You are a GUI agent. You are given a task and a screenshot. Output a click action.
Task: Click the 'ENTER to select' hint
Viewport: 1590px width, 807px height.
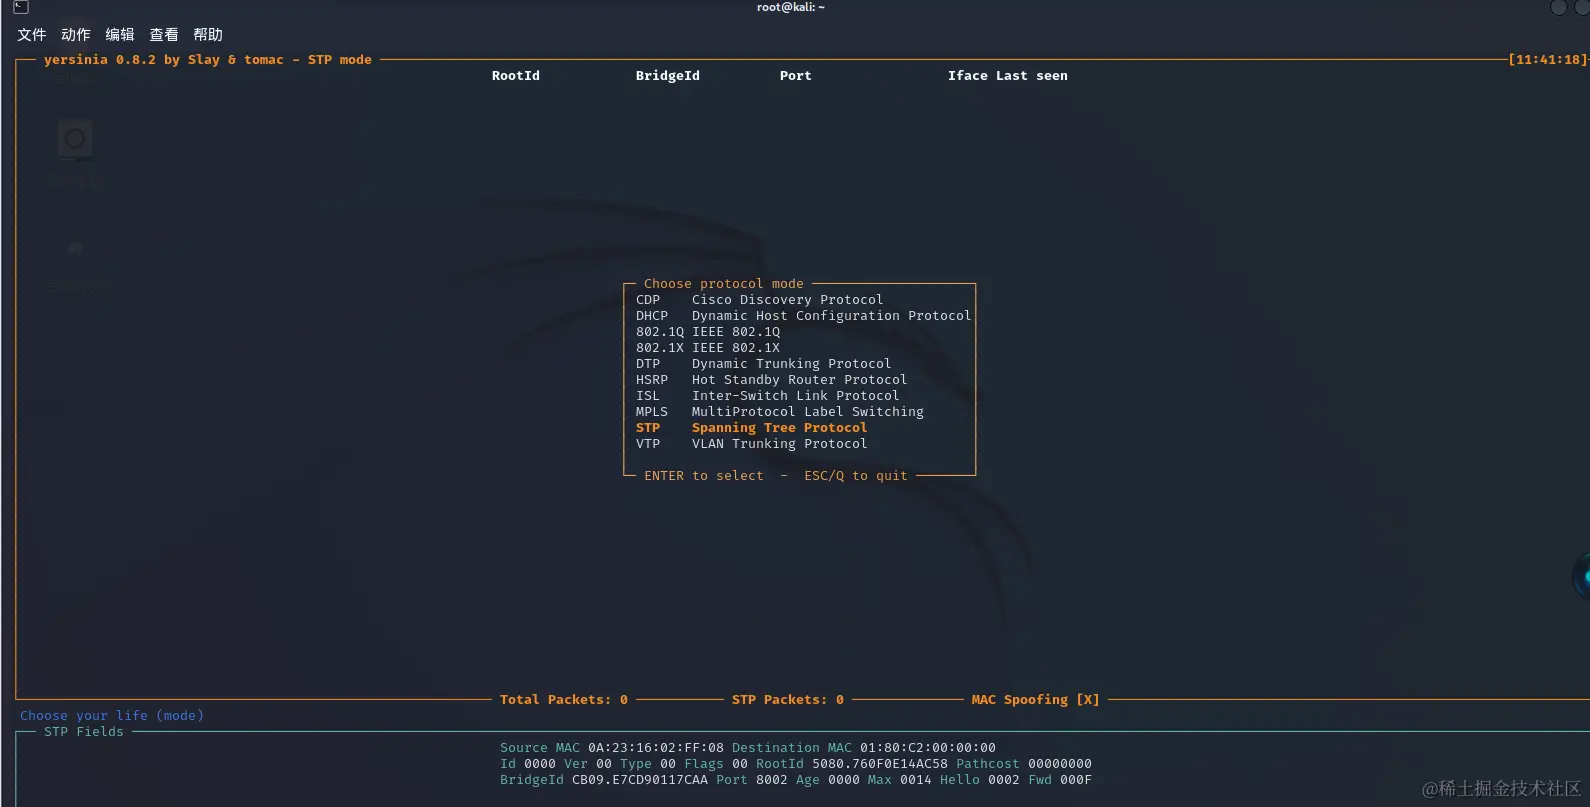click(704, 476)
